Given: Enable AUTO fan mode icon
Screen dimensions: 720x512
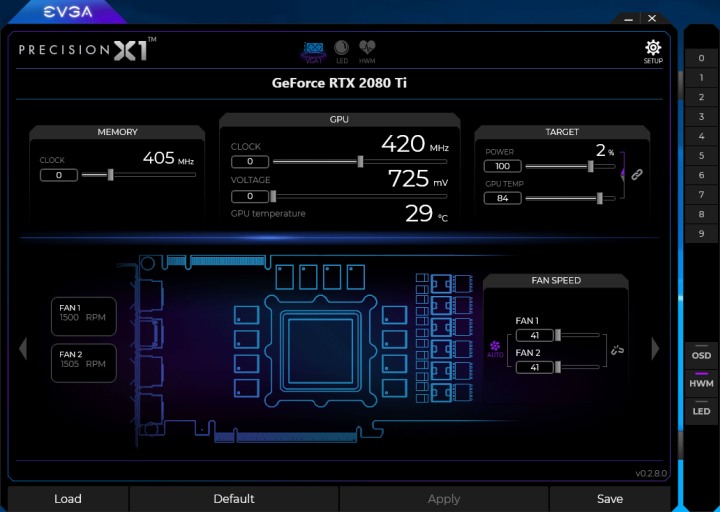Looking at the screenshot, I should point(495,349).
